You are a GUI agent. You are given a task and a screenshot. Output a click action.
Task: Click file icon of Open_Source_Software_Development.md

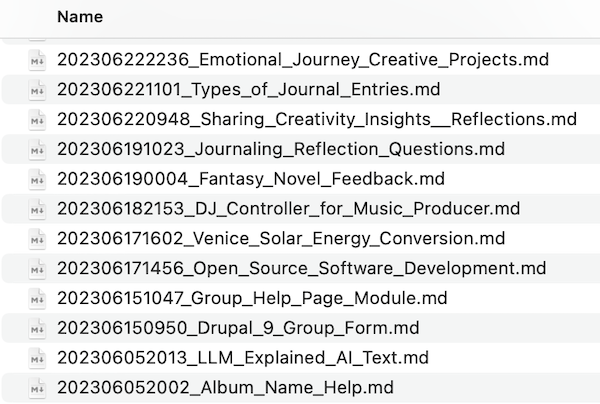click(38, 269)
